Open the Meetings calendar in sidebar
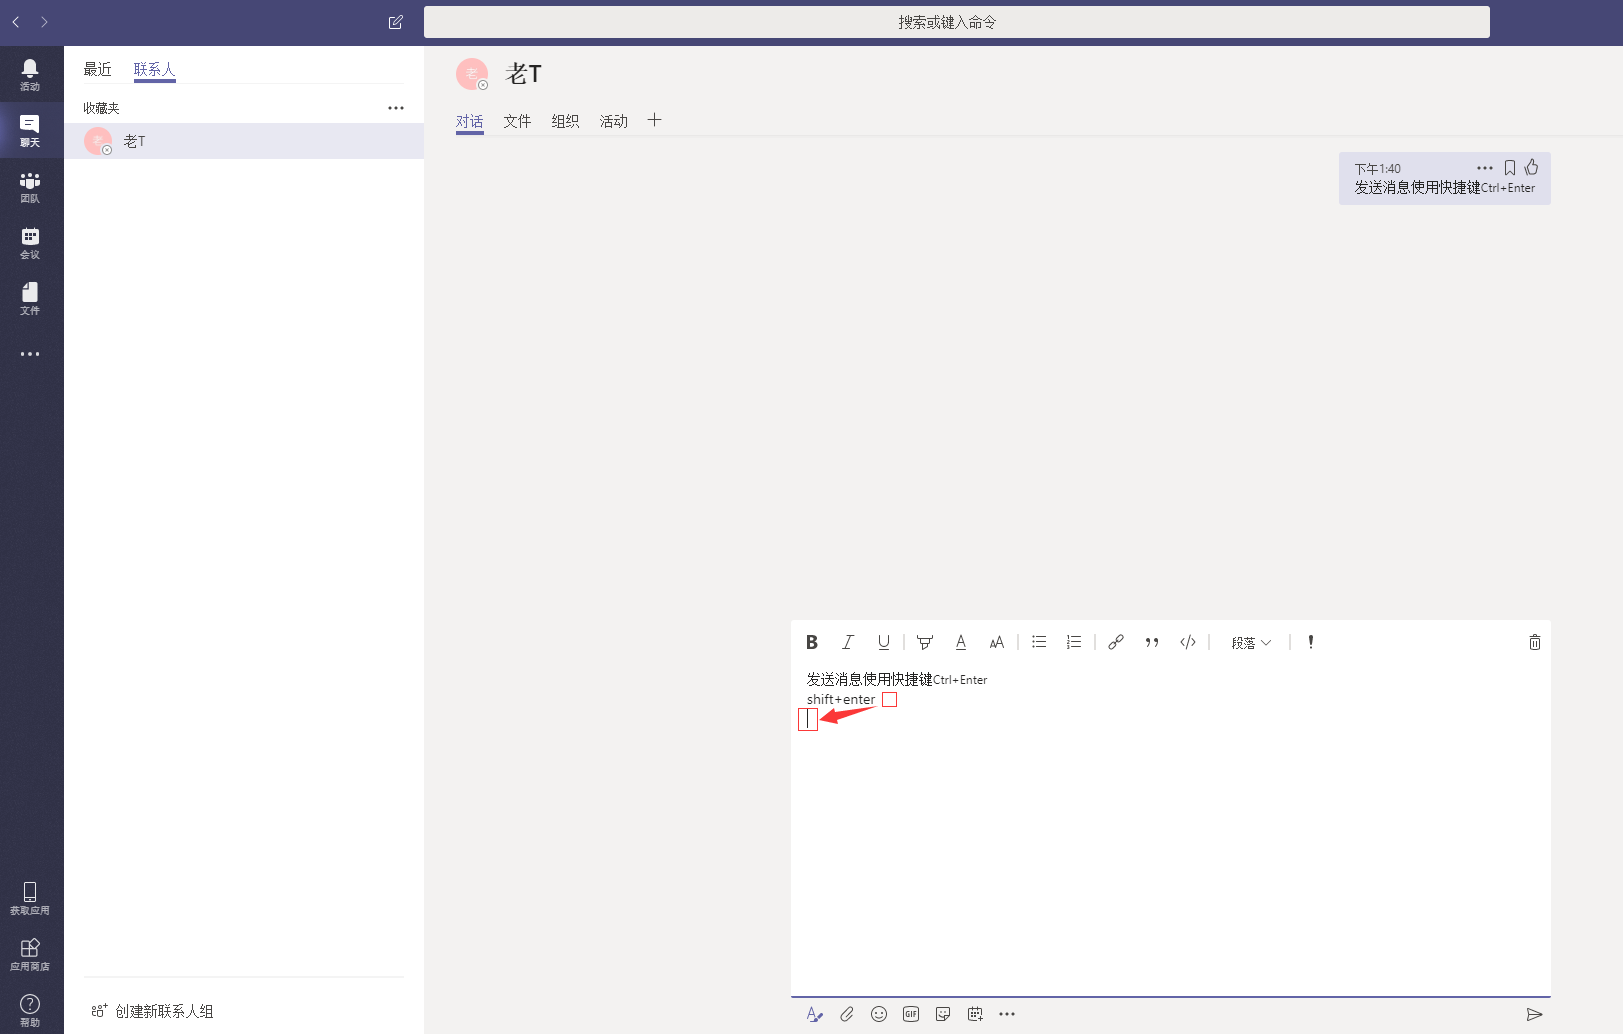Viewport: 1623px width, 1034px height. 30,242
